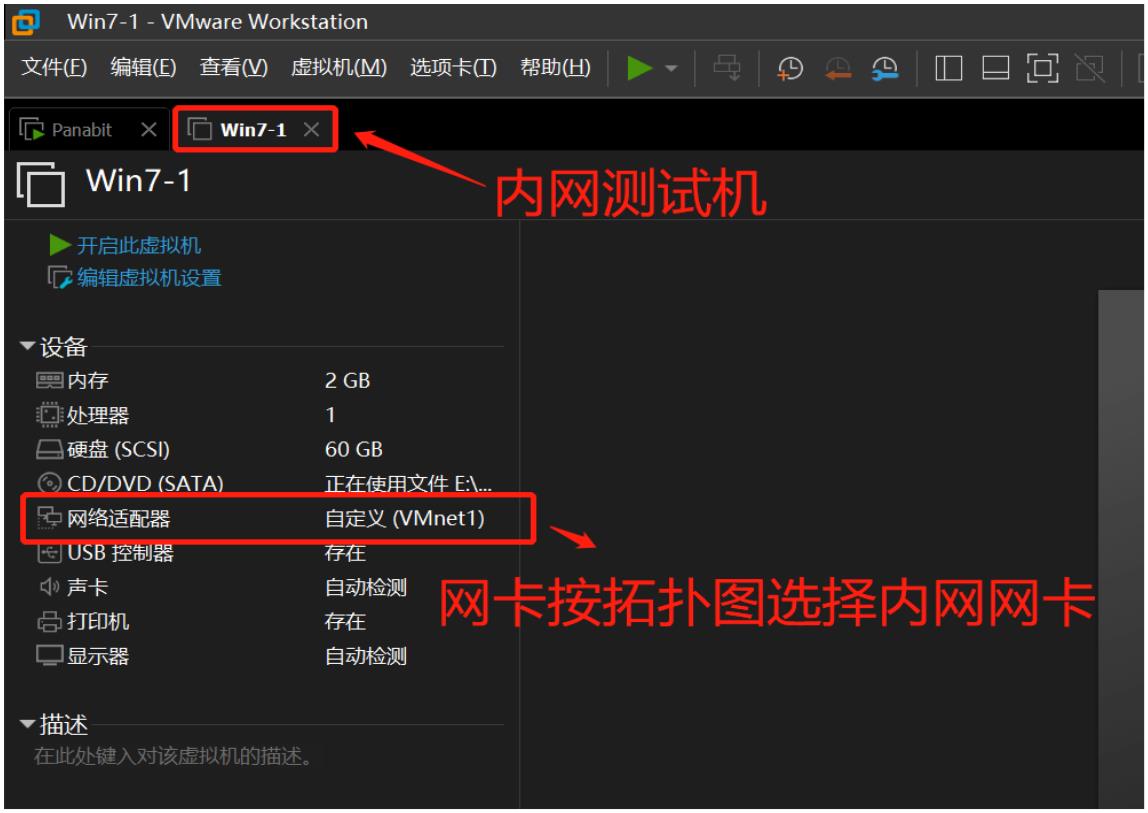
Task: Open the 帮助(H) menu
Action: coord(555,67)
